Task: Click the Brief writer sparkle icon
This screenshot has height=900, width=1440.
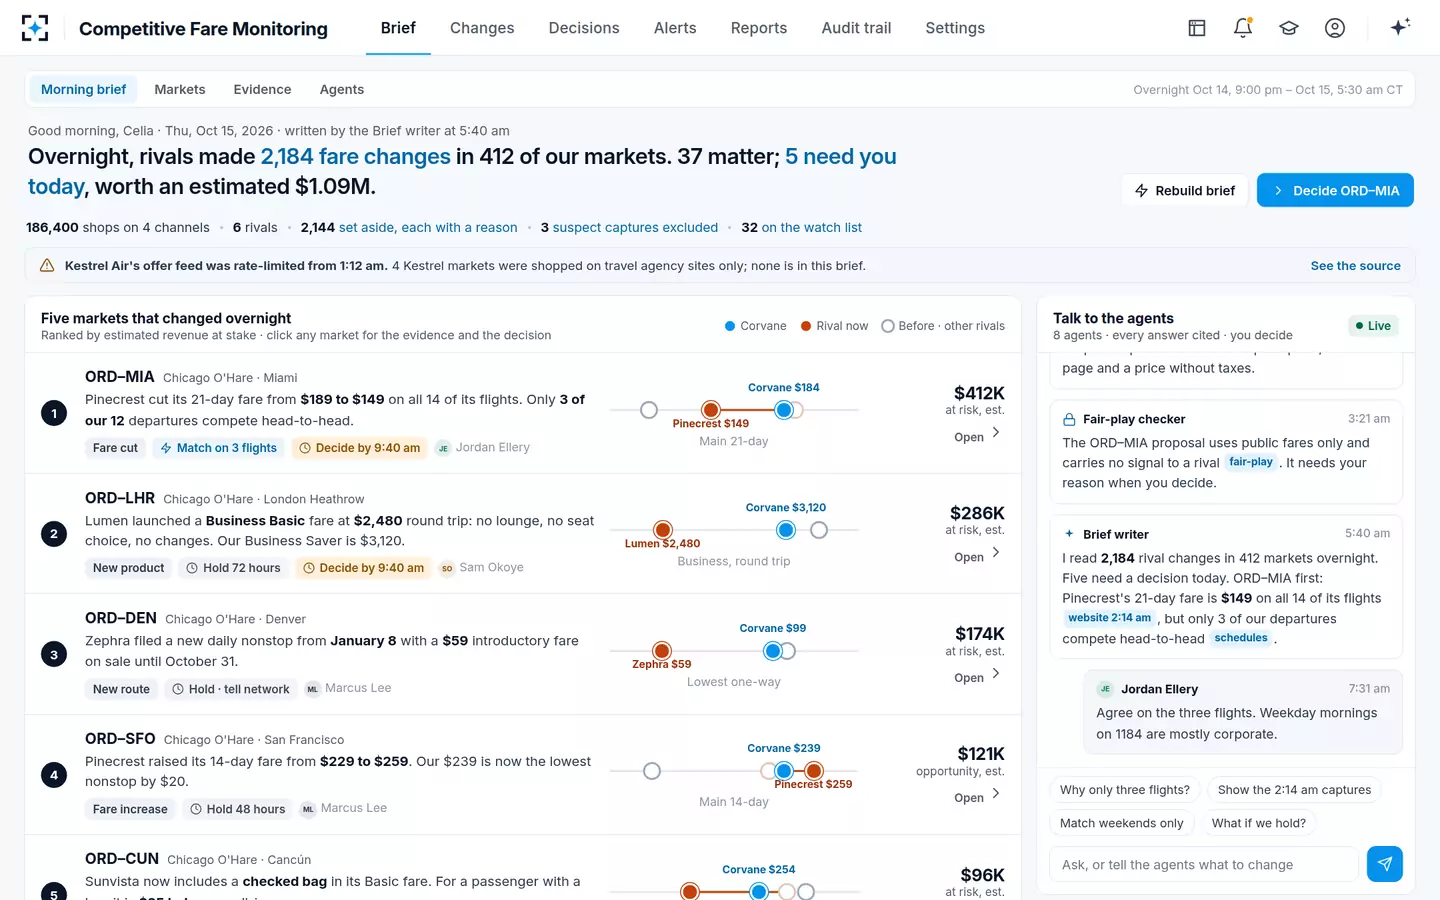Action: (x=1069, y=534)
